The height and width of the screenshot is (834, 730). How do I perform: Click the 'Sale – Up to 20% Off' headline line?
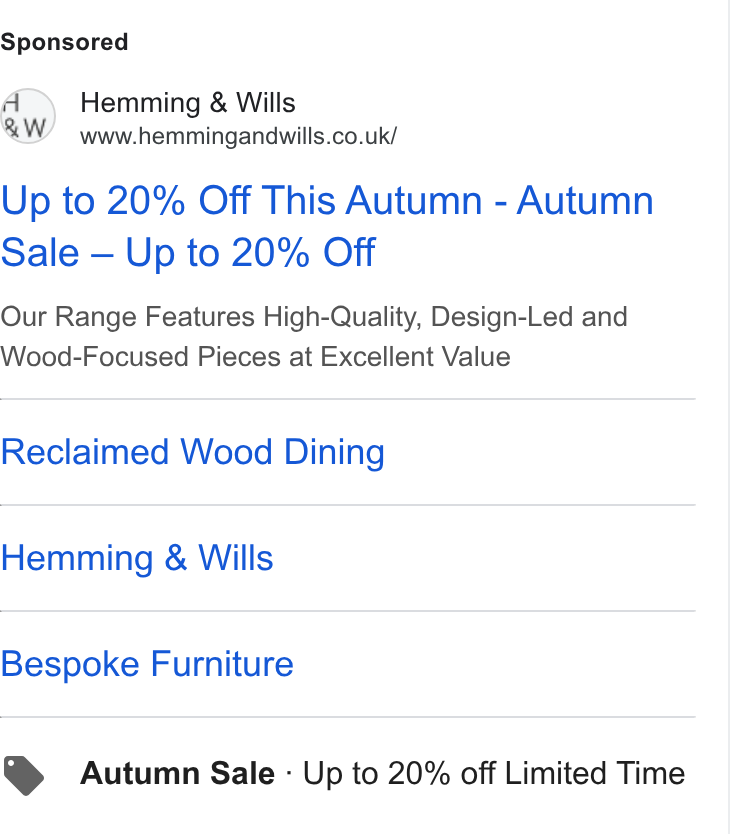click(x=188, y=253)
